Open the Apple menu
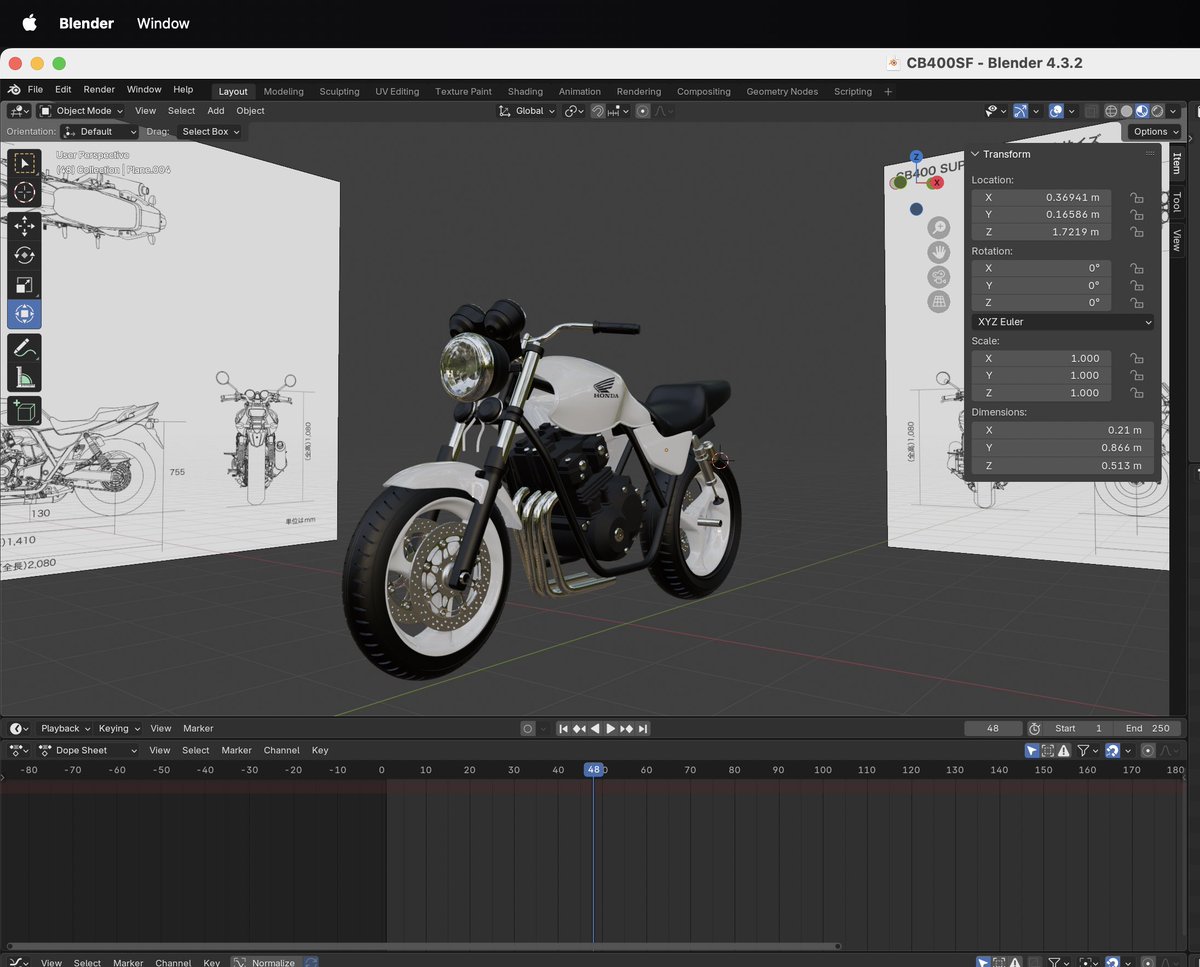The width and height of the screenshot is (1200, 967). 29,22
